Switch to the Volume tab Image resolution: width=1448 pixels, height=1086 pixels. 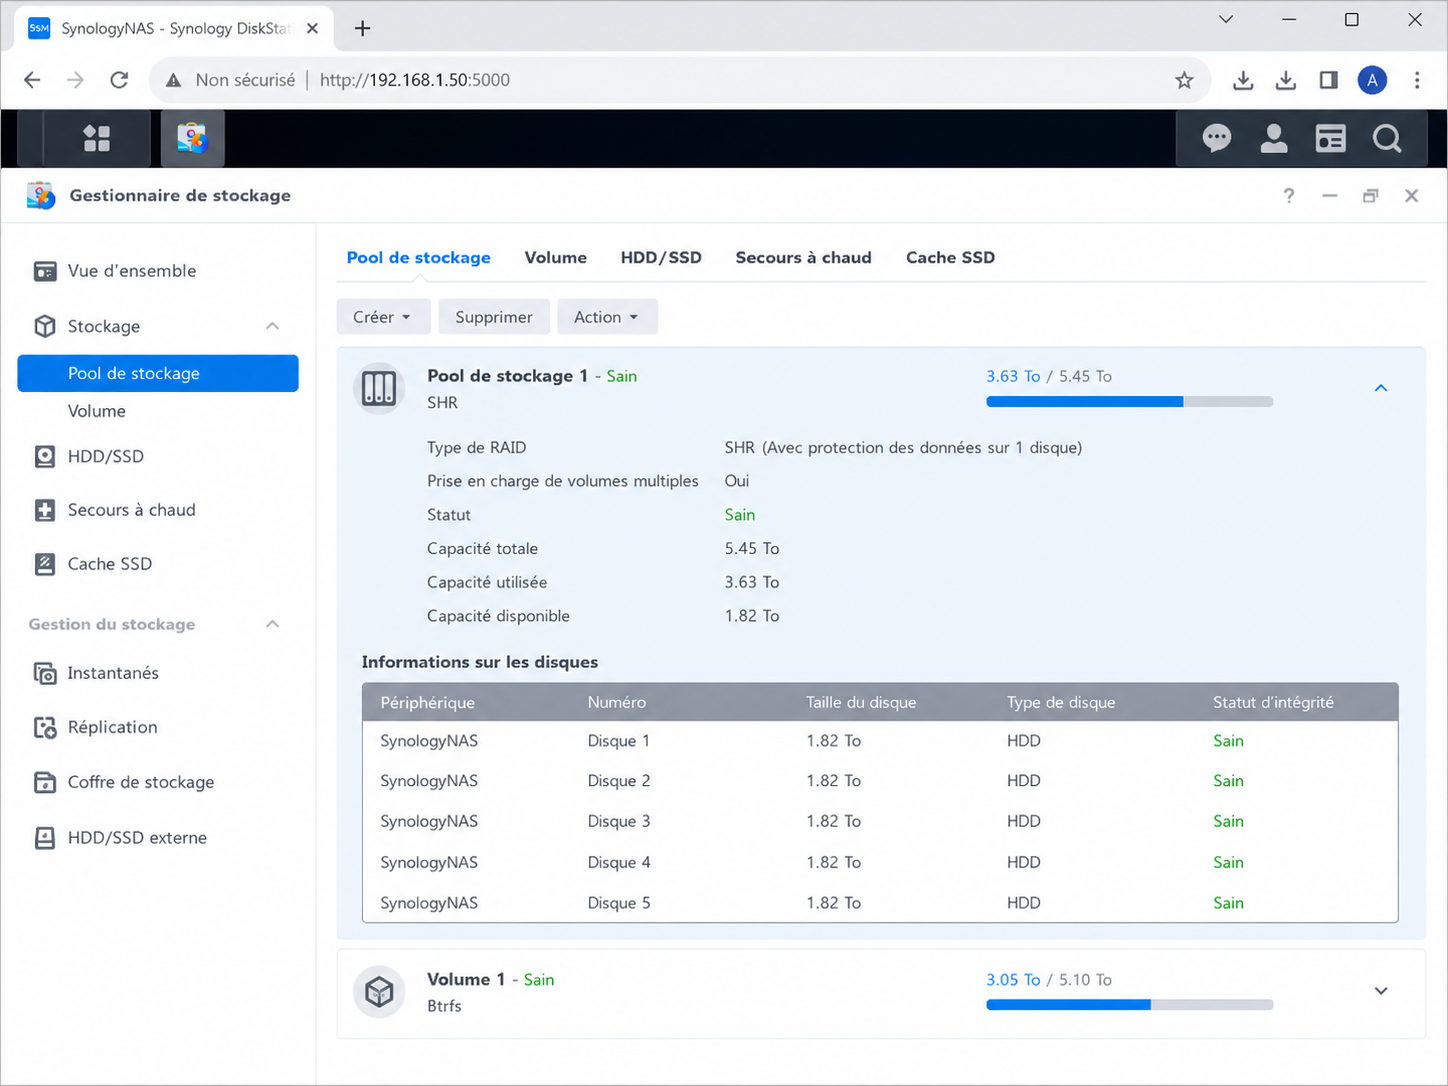556,258
